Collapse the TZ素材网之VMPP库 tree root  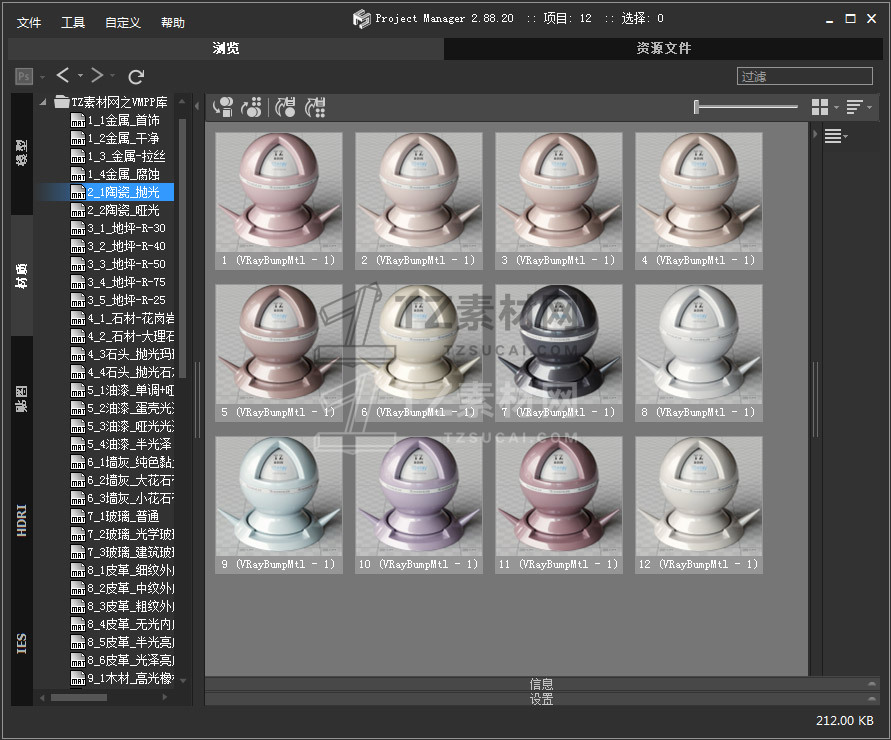coord(45,102)
